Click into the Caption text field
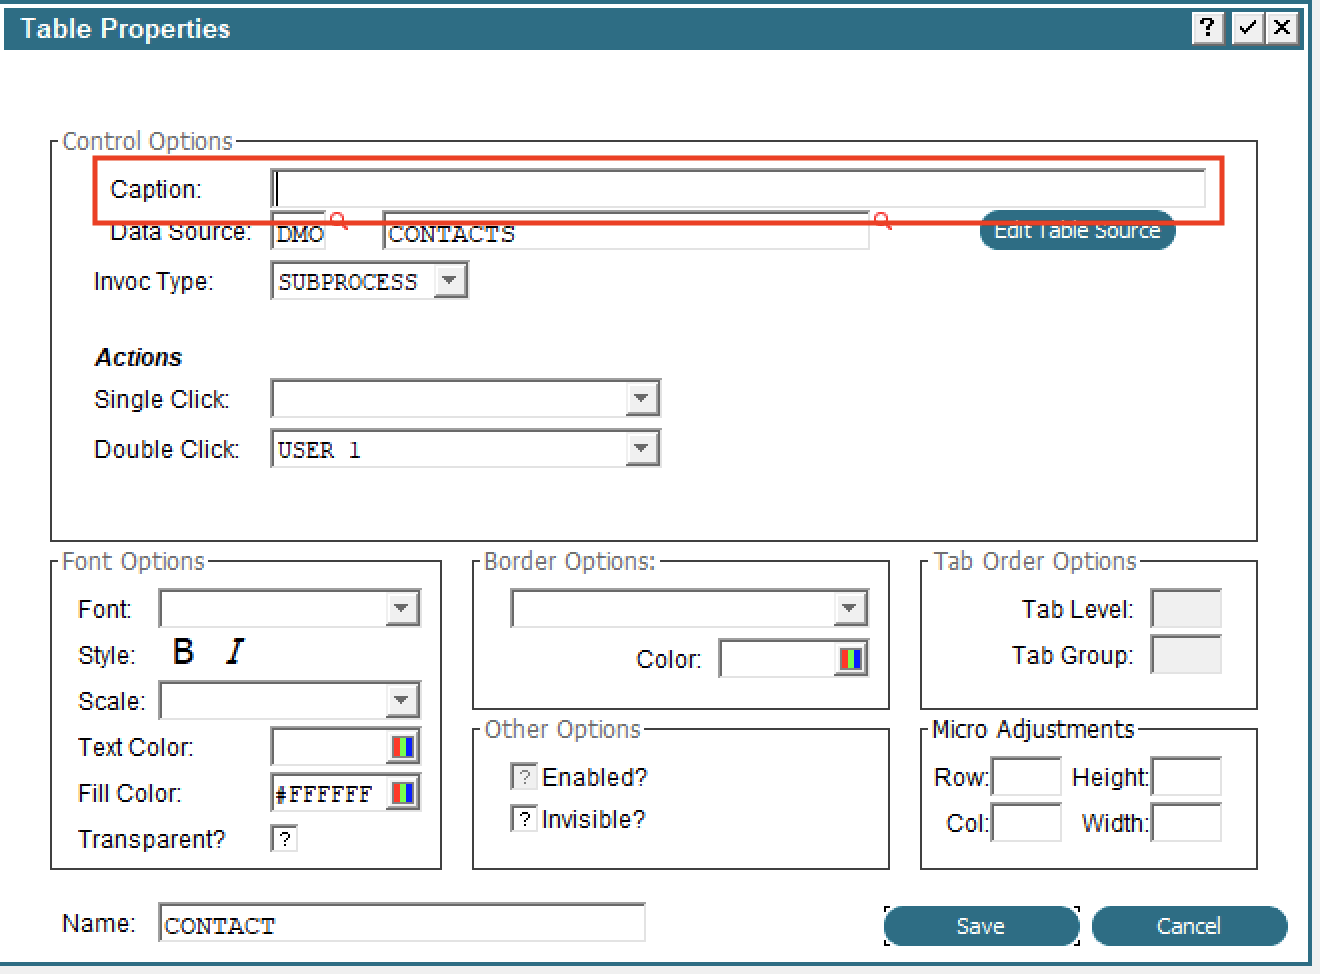 coord(738,189)
